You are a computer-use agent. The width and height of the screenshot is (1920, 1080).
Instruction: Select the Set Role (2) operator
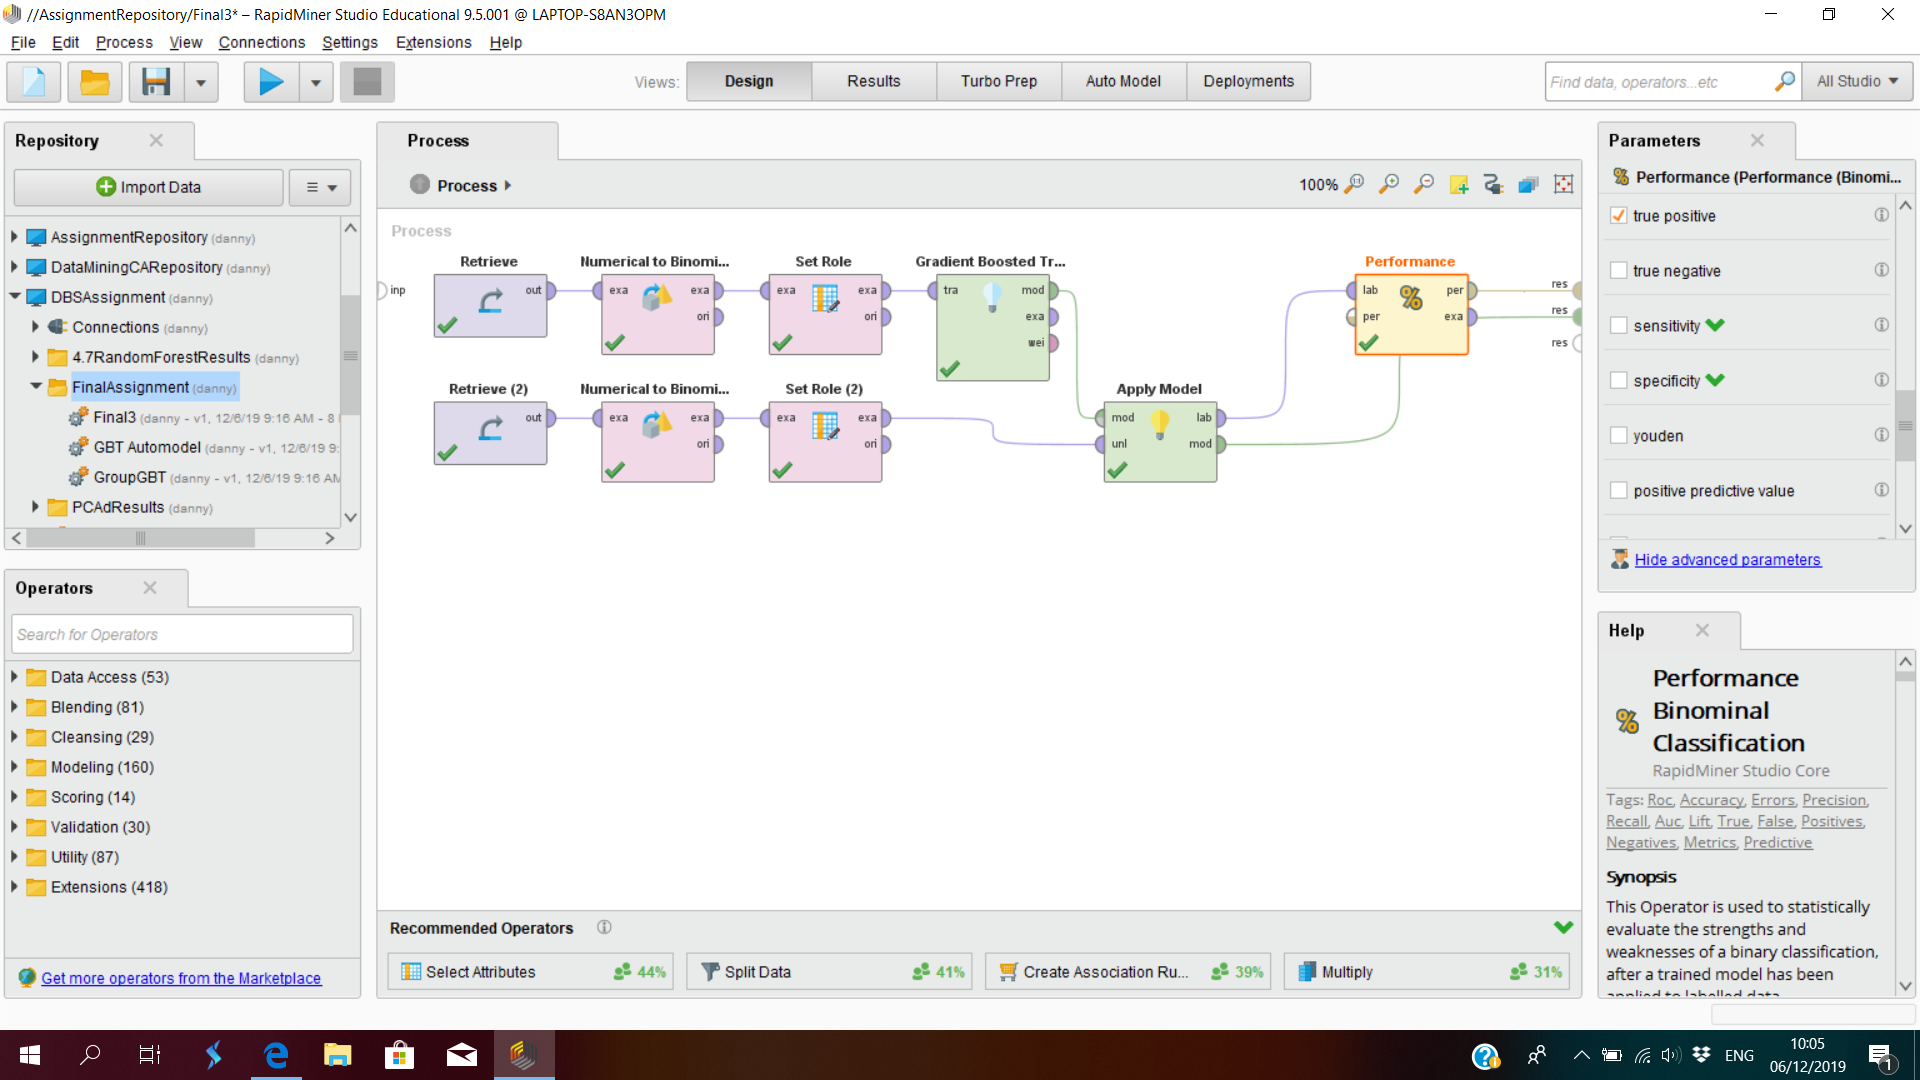pyautogui.click(x=825, y=442)
